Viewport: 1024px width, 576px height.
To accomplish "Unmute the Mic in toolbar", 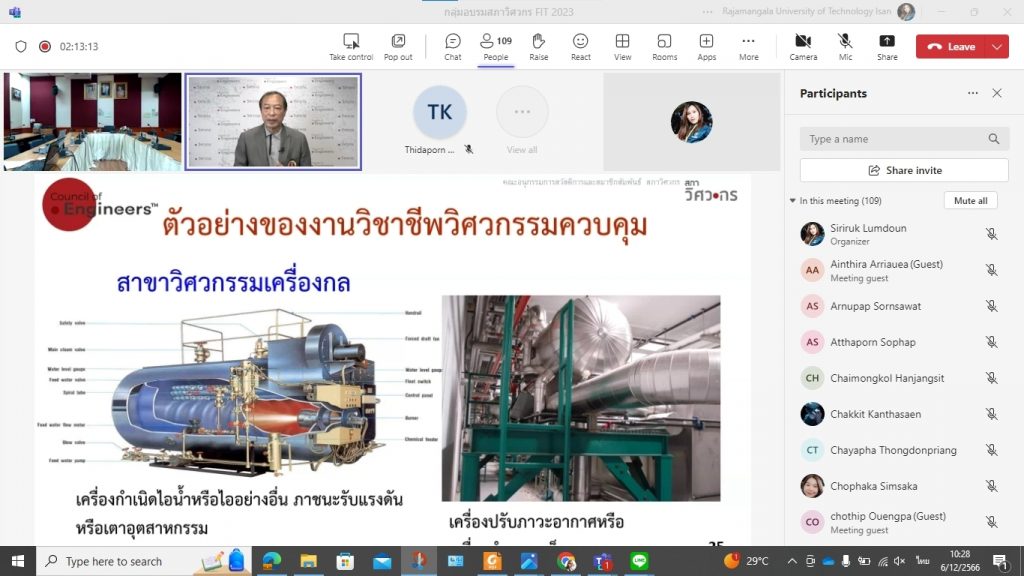I will click(845, 46).
